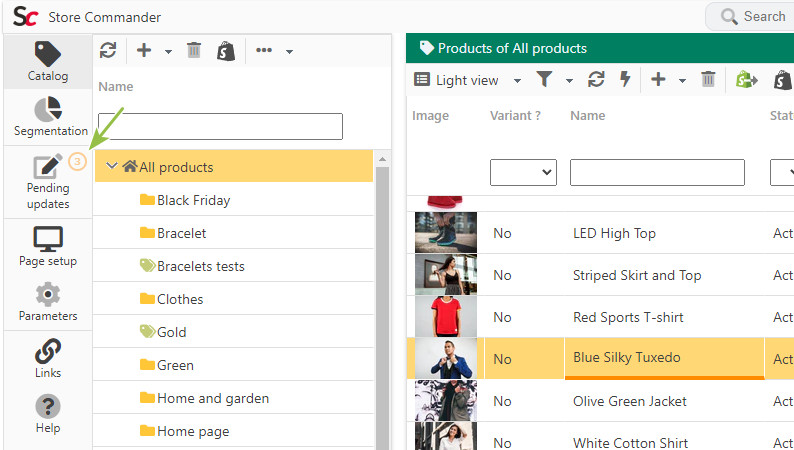Viewport: 794px width, 450px height.
Task: Click the category tree scrollbar
Action: (382, 304)
